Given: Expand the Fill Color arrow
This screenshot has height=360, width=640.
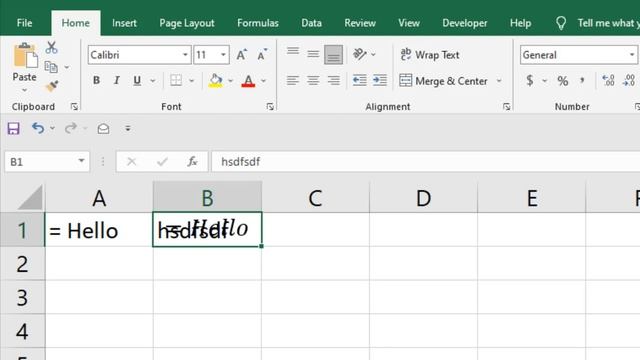Looking at the screenshot, I should pyautogui.click(x=230, y=81).
